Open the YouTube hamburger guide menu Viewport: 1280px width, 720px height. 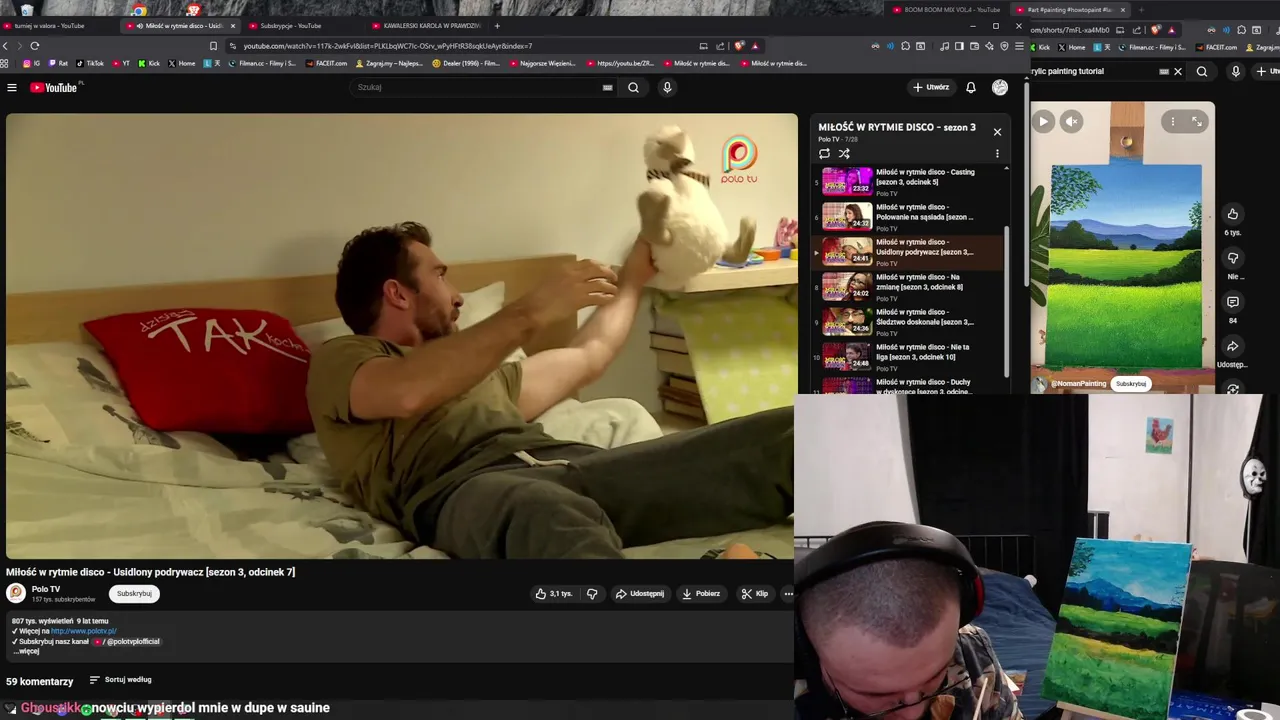click(12, 88)
